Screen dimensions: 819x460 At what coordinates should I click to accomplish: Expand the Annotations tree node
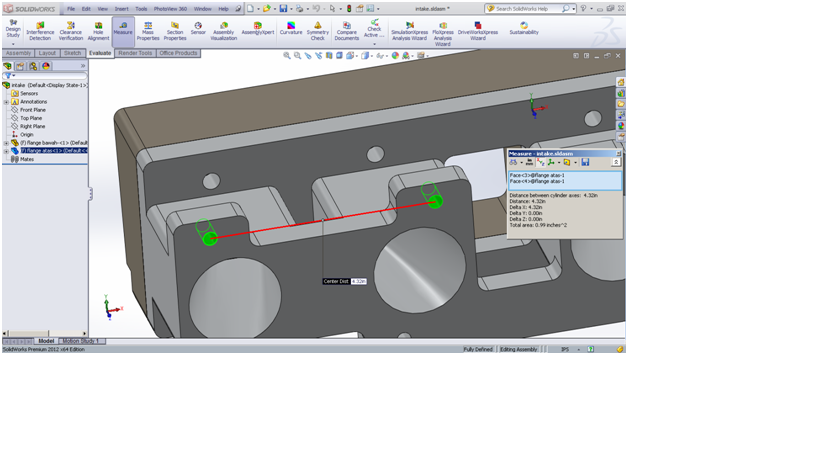[x=6, y=102]
